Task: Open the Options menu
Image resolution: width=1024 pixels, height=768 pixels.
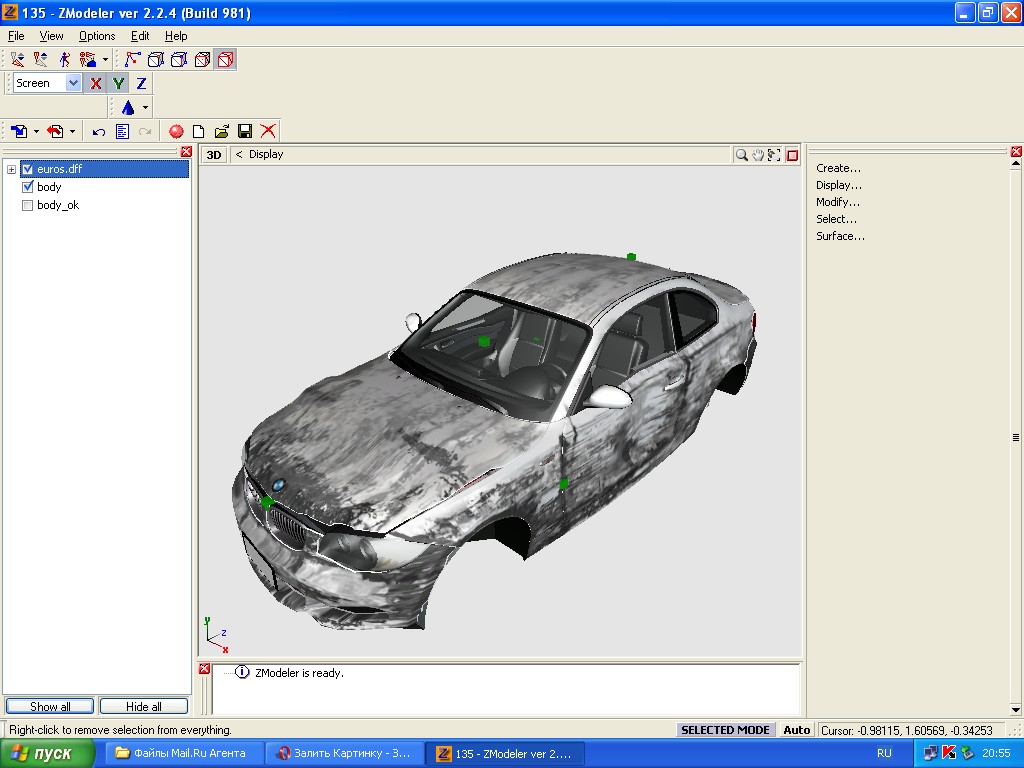Action: (x=97, y=36)
